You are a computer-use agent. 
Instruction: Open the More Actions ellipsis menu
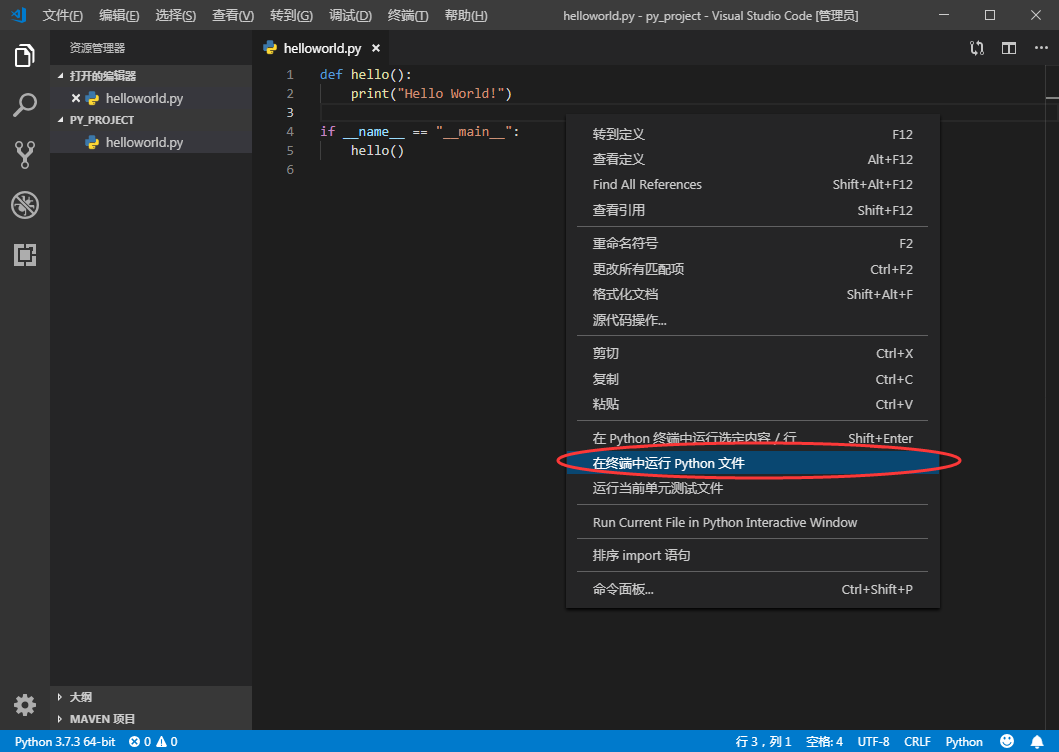pyautogui.click(x=1041, y=48)
